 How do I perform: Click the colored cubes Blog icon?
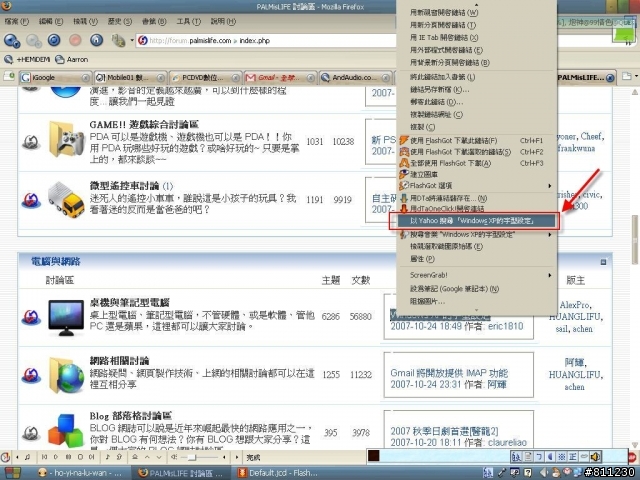(x=65, y=430)
